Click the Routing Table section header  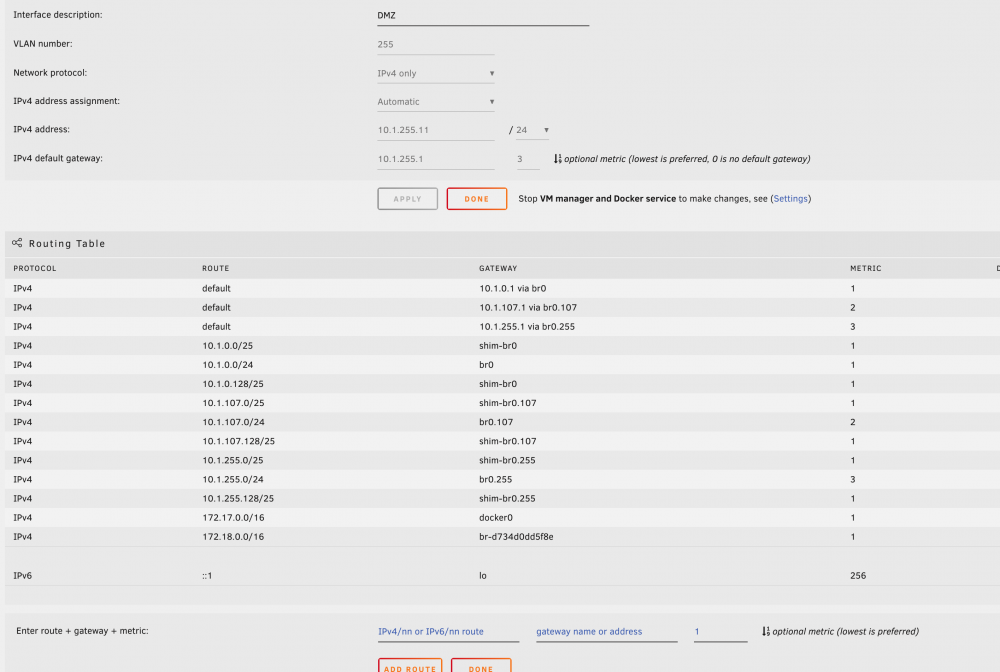pos(503,244)
